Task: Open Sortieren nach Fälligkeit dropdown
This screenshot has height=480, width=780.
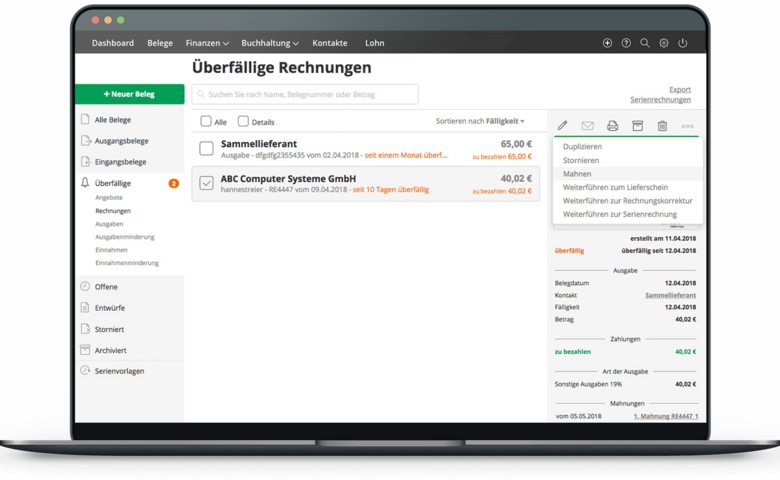Action: (x=480, y=121)
